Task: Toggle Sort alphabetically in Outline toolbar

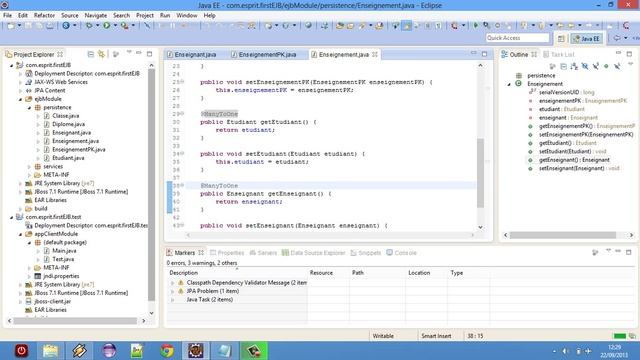Action: tap(574, 66)
